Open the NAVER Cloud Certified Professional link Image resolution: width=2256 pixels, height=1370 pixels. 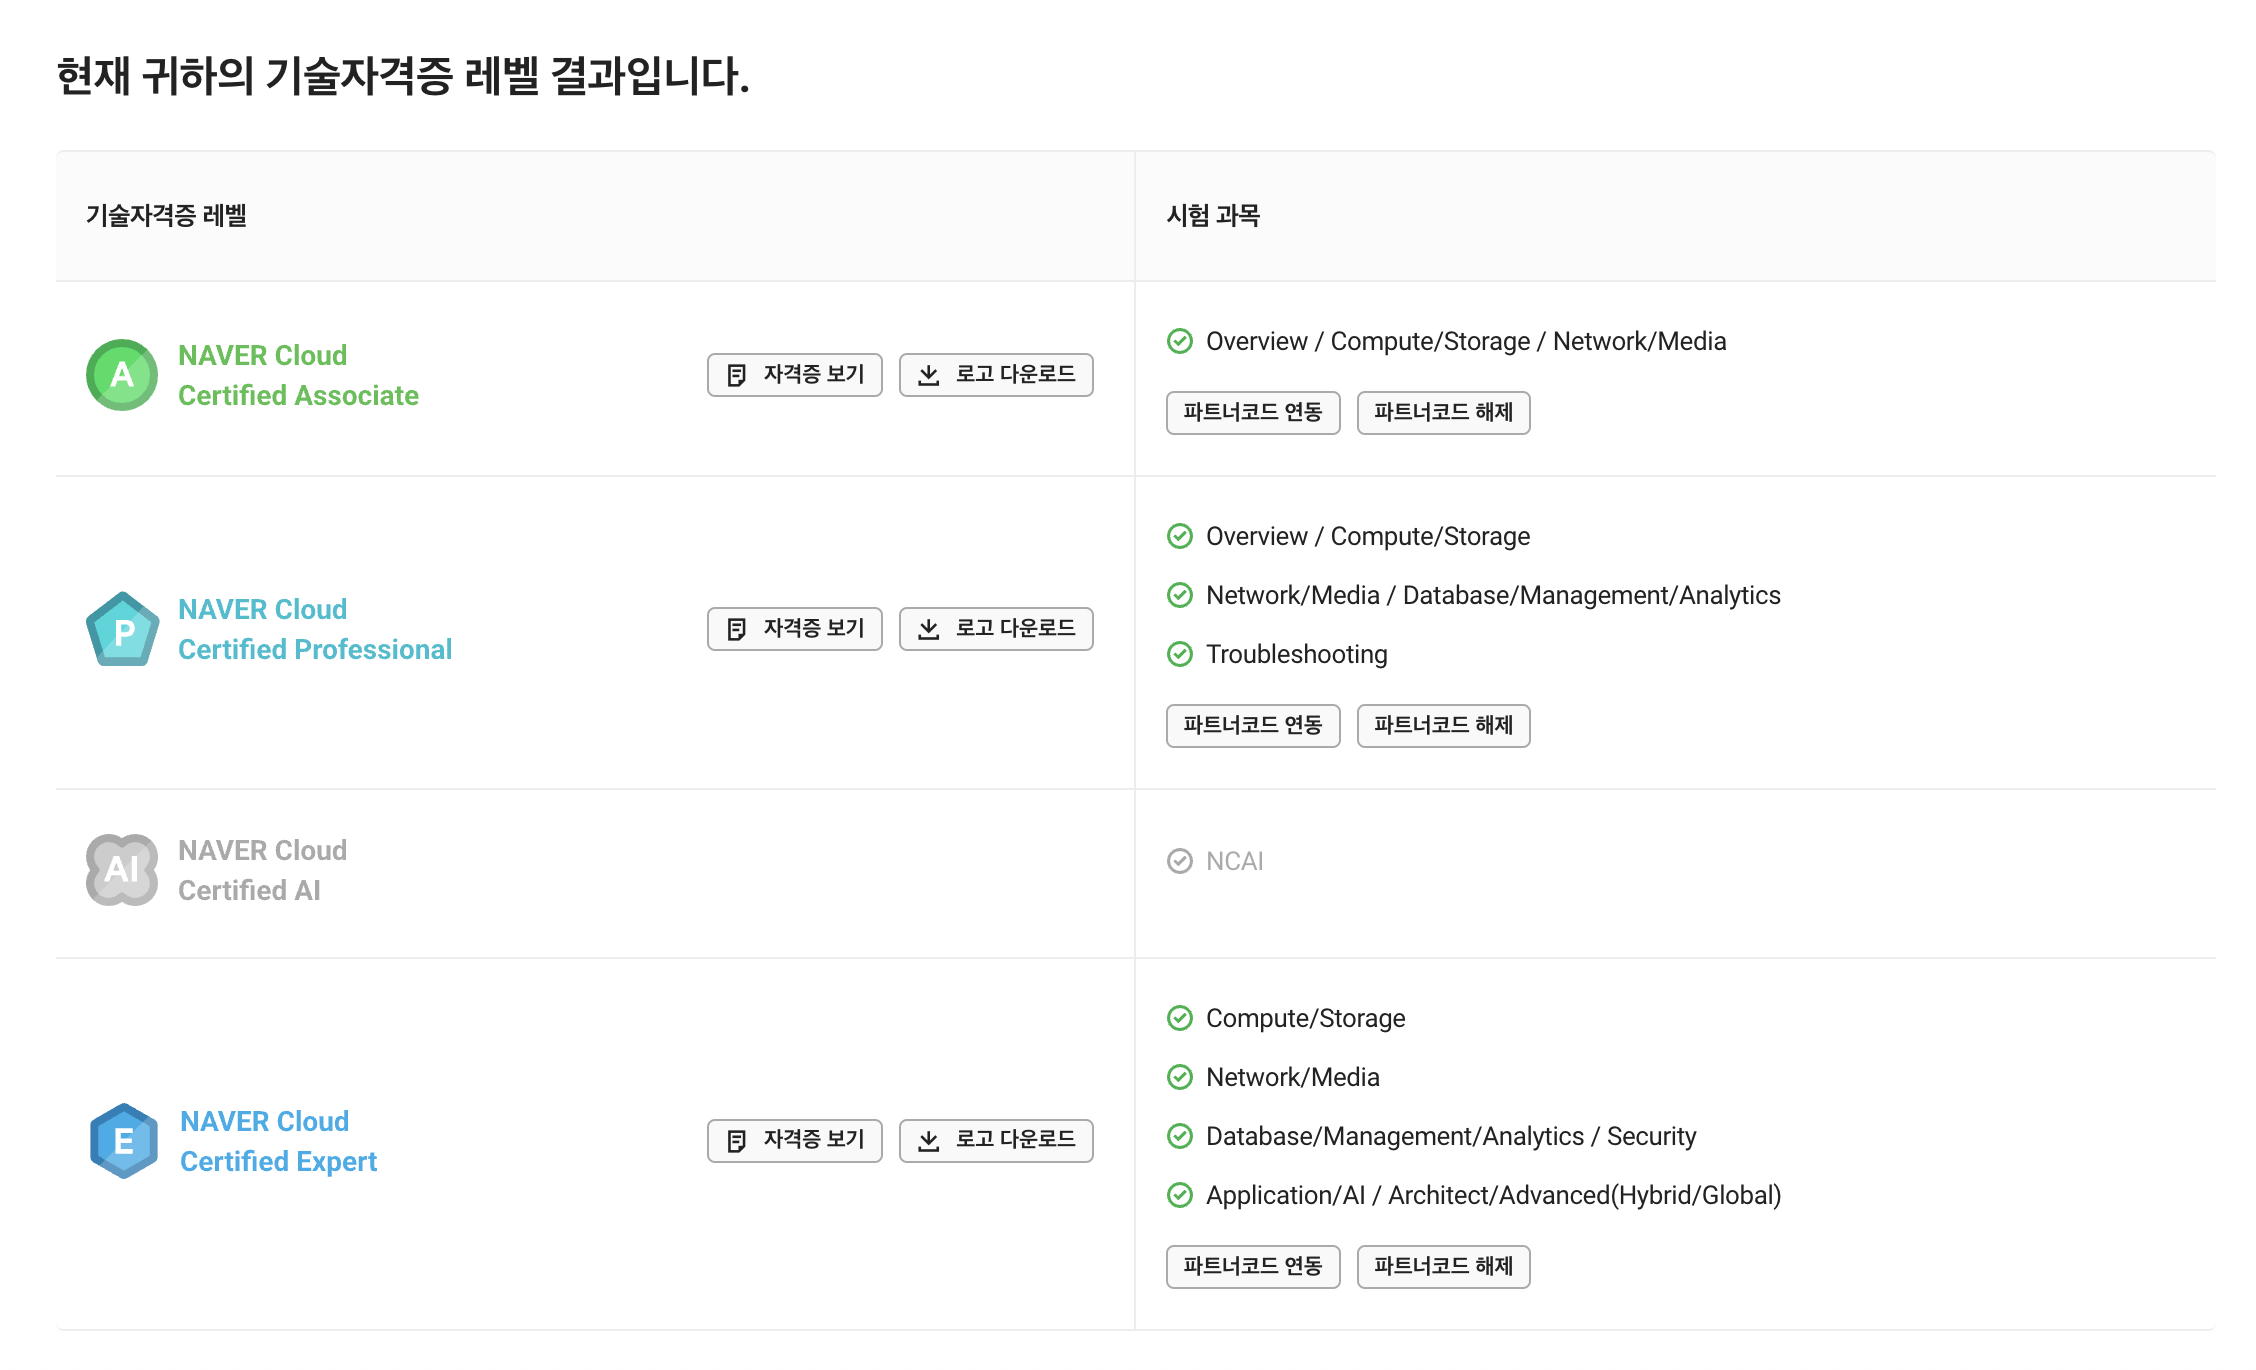314,630
